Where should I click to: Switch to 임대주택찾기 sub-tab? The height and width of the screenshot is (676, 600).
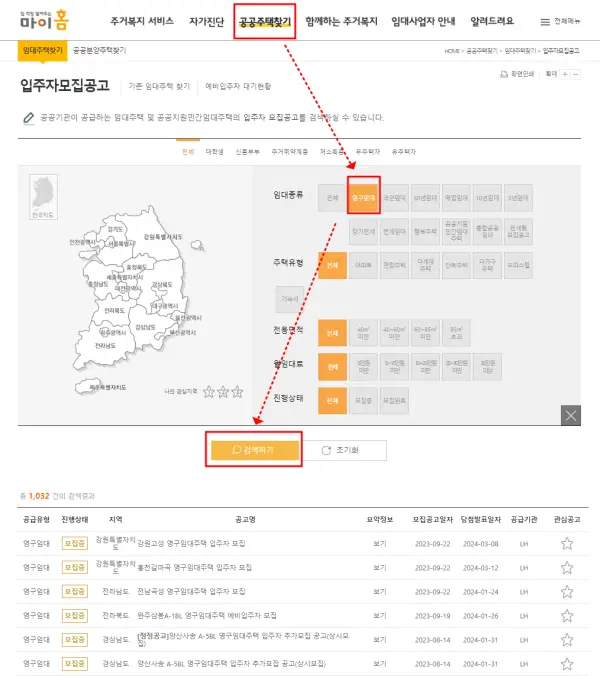pyautogui.click(x=43, y=51)
